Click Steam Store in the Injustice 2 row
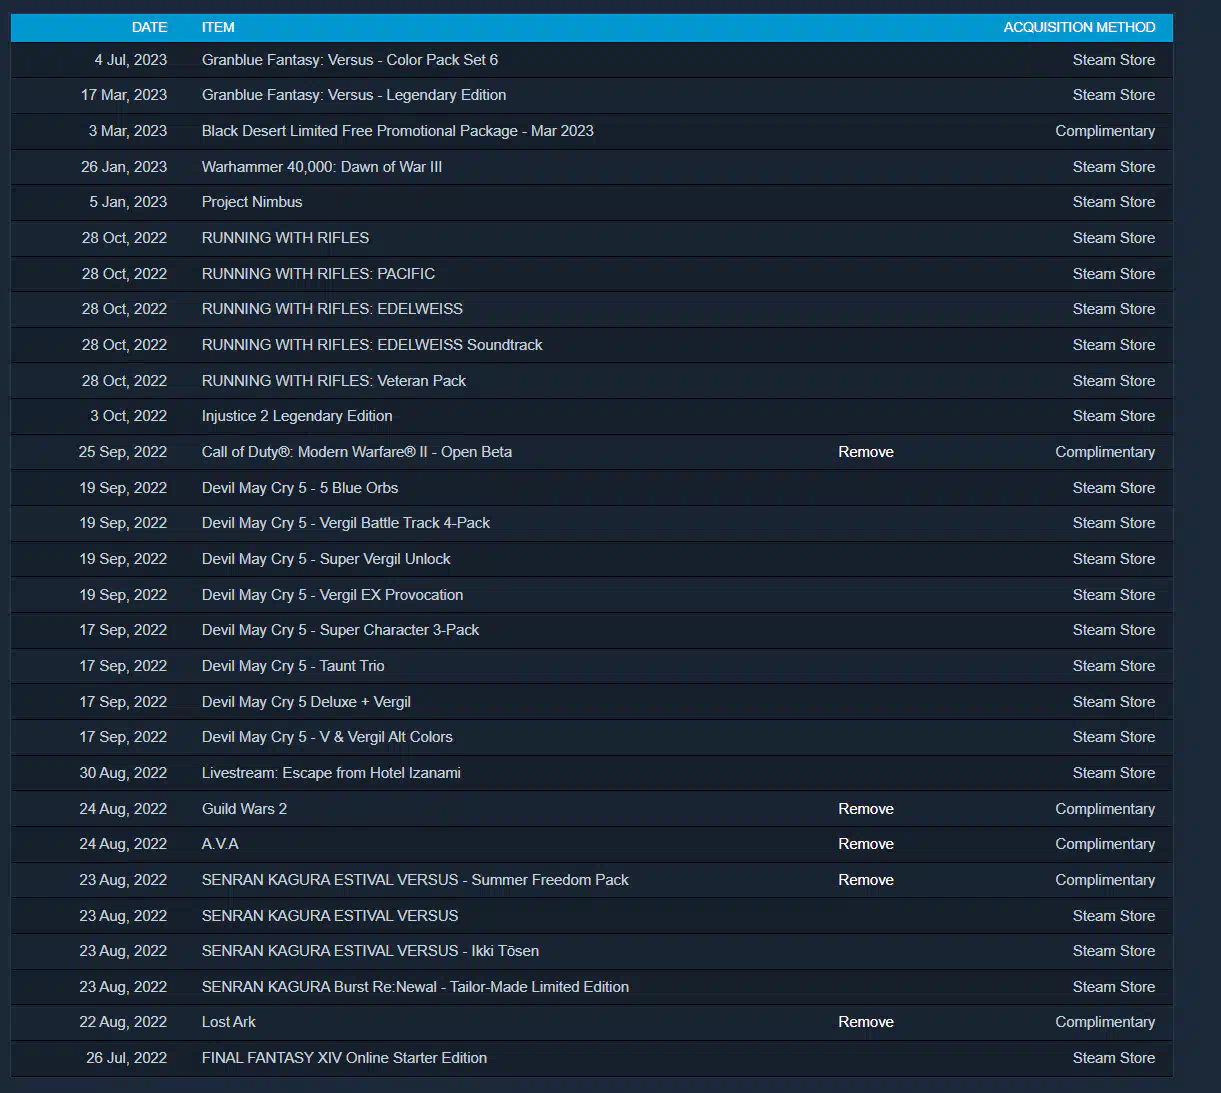Viewport: 1221px width, 1093px height. (1114, 416)
